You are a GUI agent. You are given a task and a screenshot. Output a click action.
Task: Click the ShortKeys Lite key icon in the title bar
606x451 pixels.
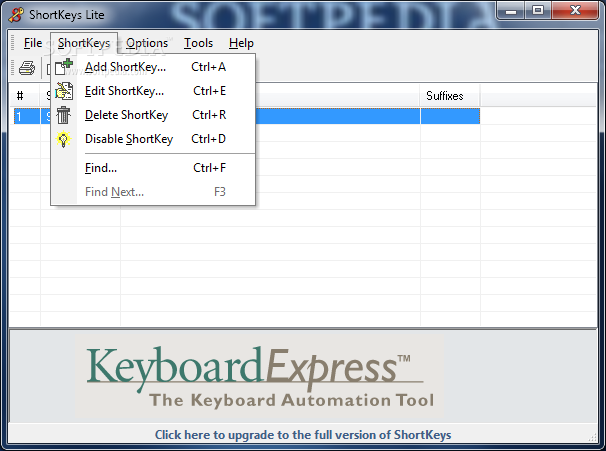pos(16,14)
